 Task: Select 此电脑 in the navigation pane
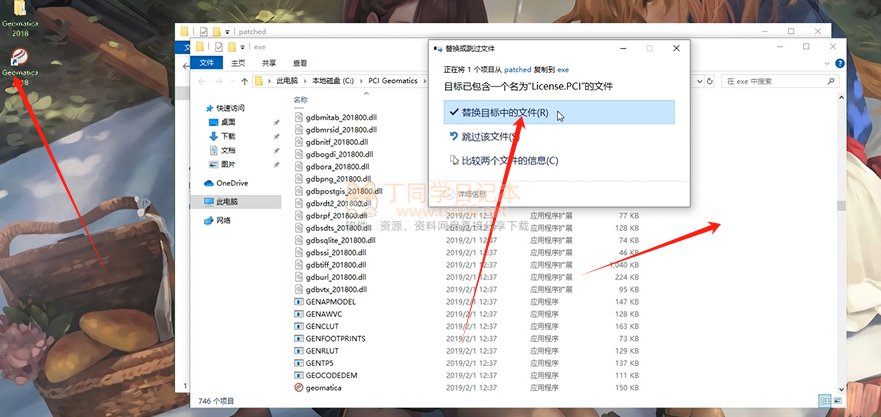point(229,201)
